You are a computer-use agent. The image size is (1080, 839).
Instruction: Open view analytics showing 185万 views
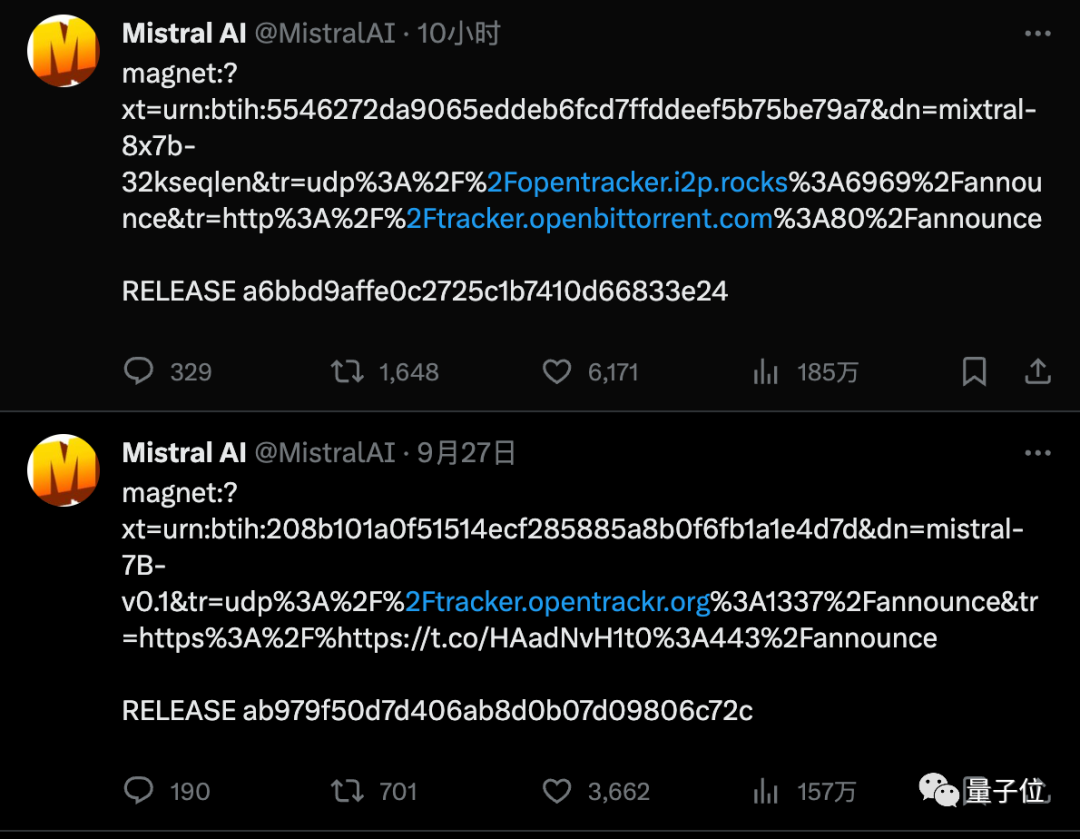(x=765, y=371)
